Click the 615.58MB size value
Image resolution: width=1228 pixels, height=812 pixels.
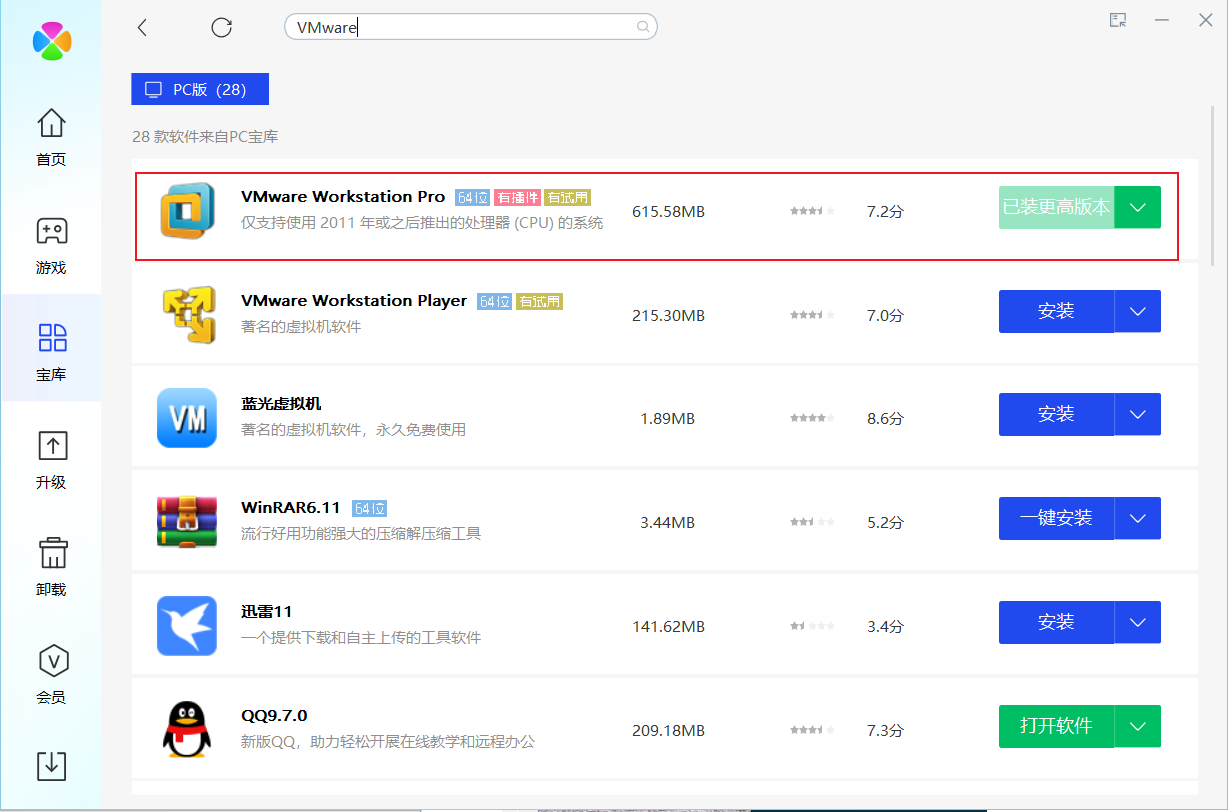668,211
